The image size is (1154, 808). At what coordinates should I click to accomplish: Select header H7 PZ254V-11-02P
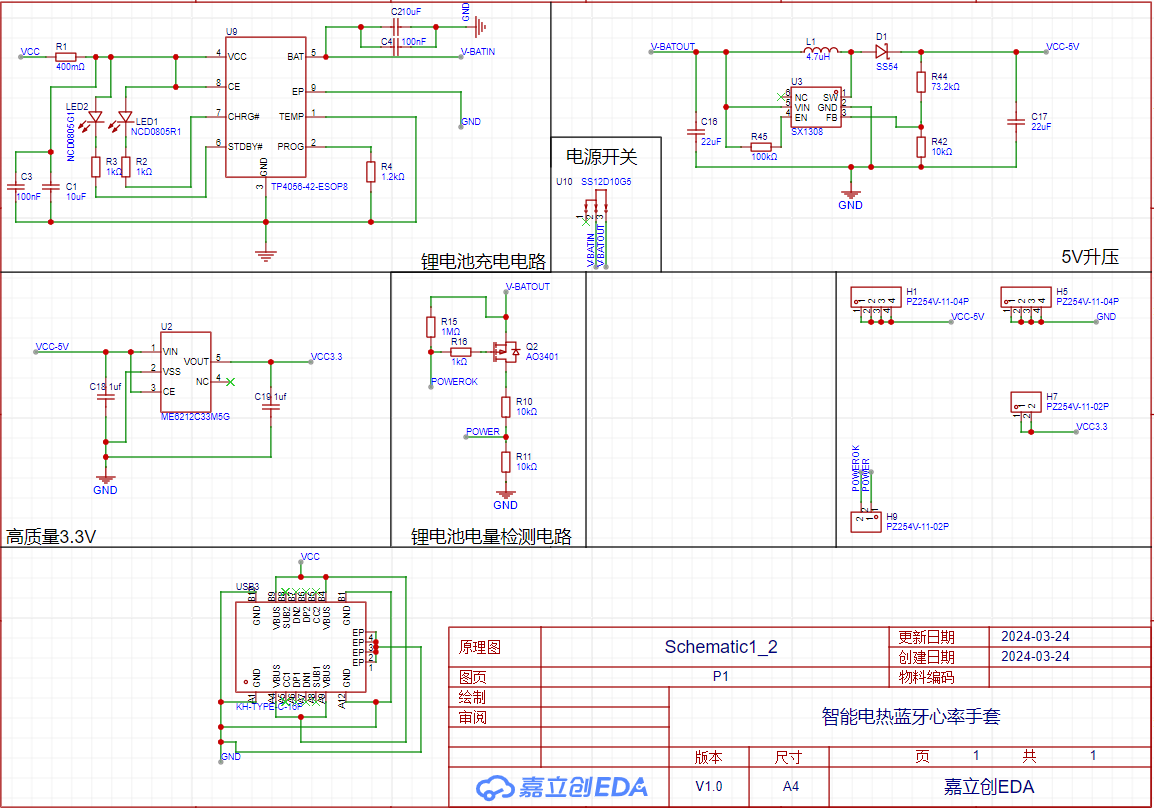[x=1026, y=402]
